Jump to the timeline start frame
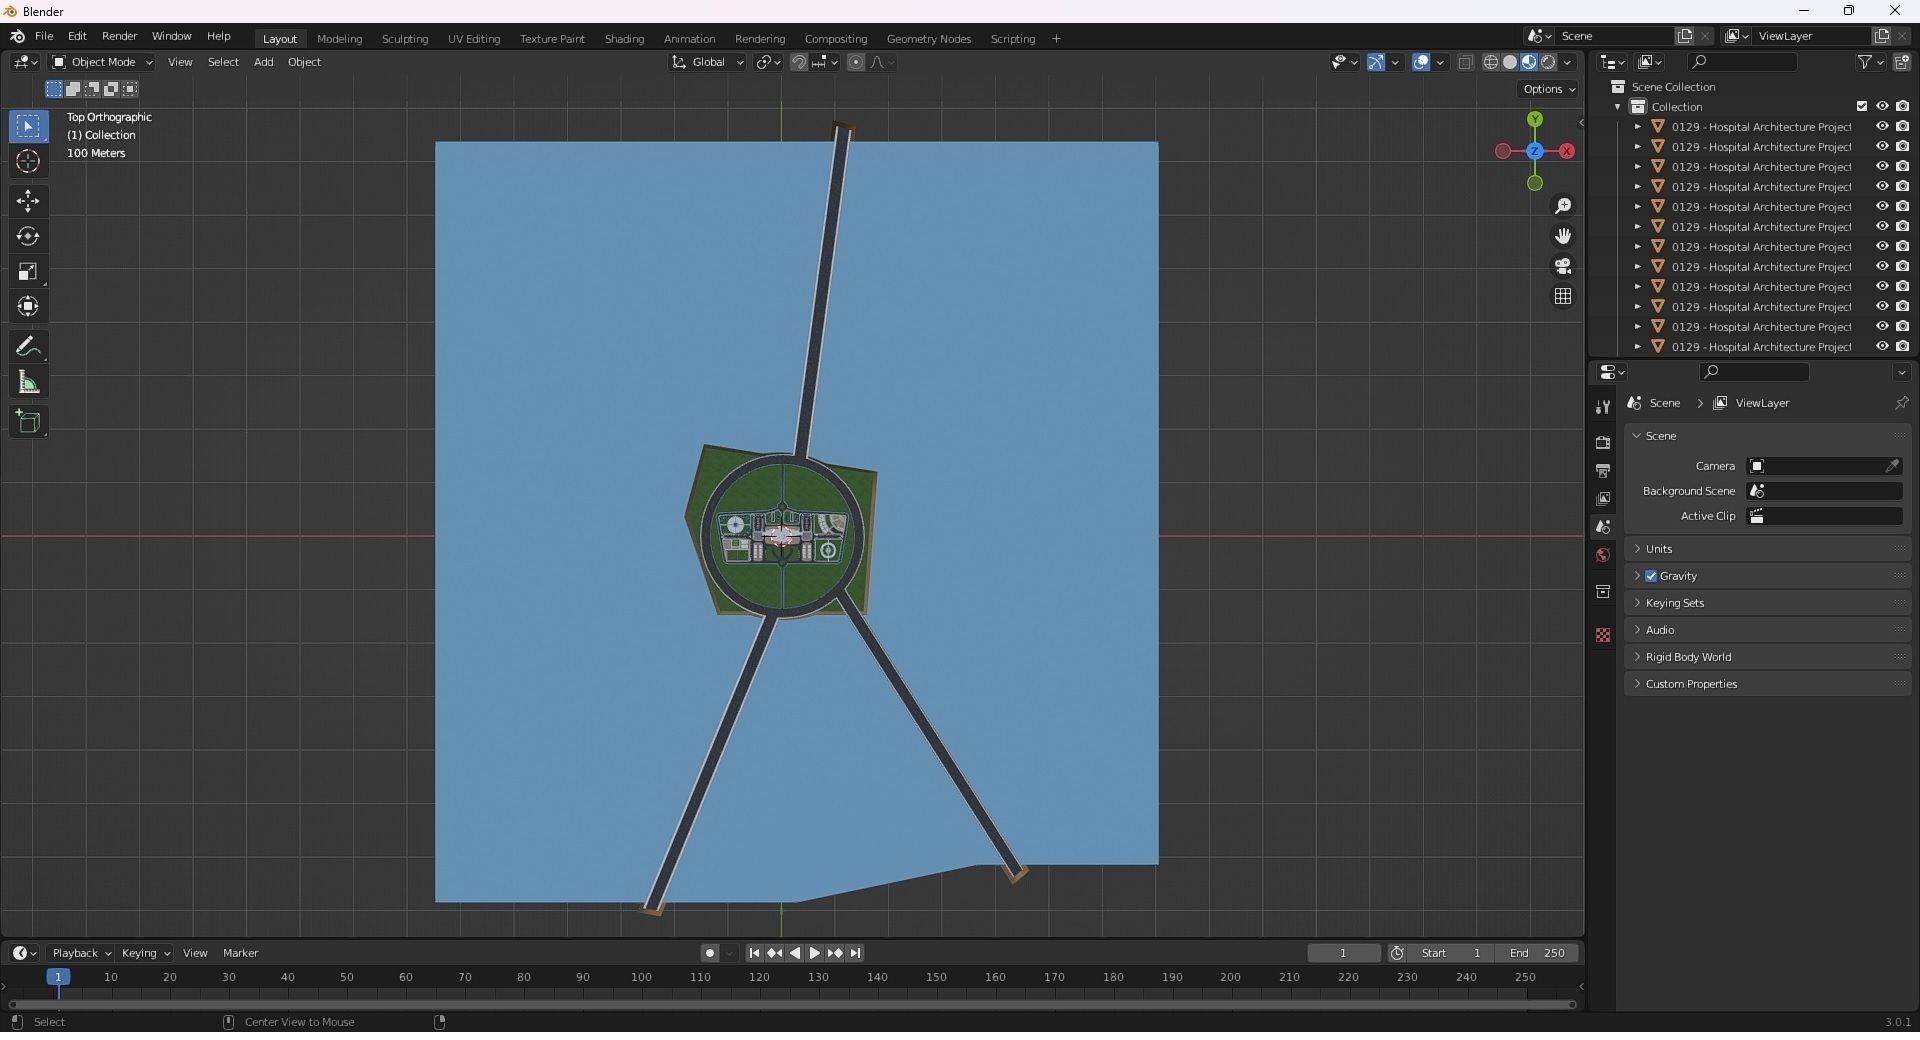The image size is (1920, 1040). (754, 953)
